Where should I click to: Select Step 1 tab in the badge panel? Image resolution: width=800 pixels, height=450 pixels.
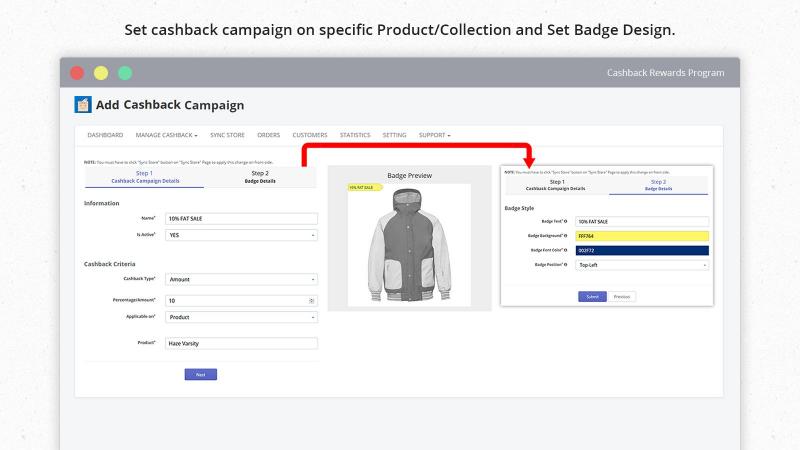(x=556, y=185)
